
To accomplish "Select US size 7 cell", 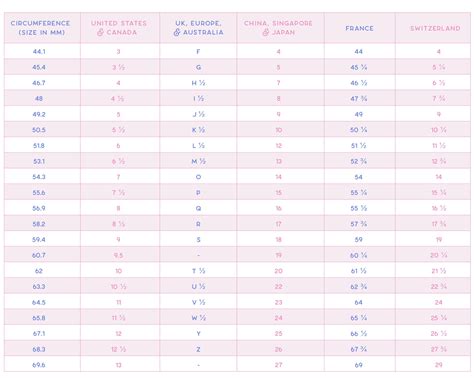I will [118, 177].
